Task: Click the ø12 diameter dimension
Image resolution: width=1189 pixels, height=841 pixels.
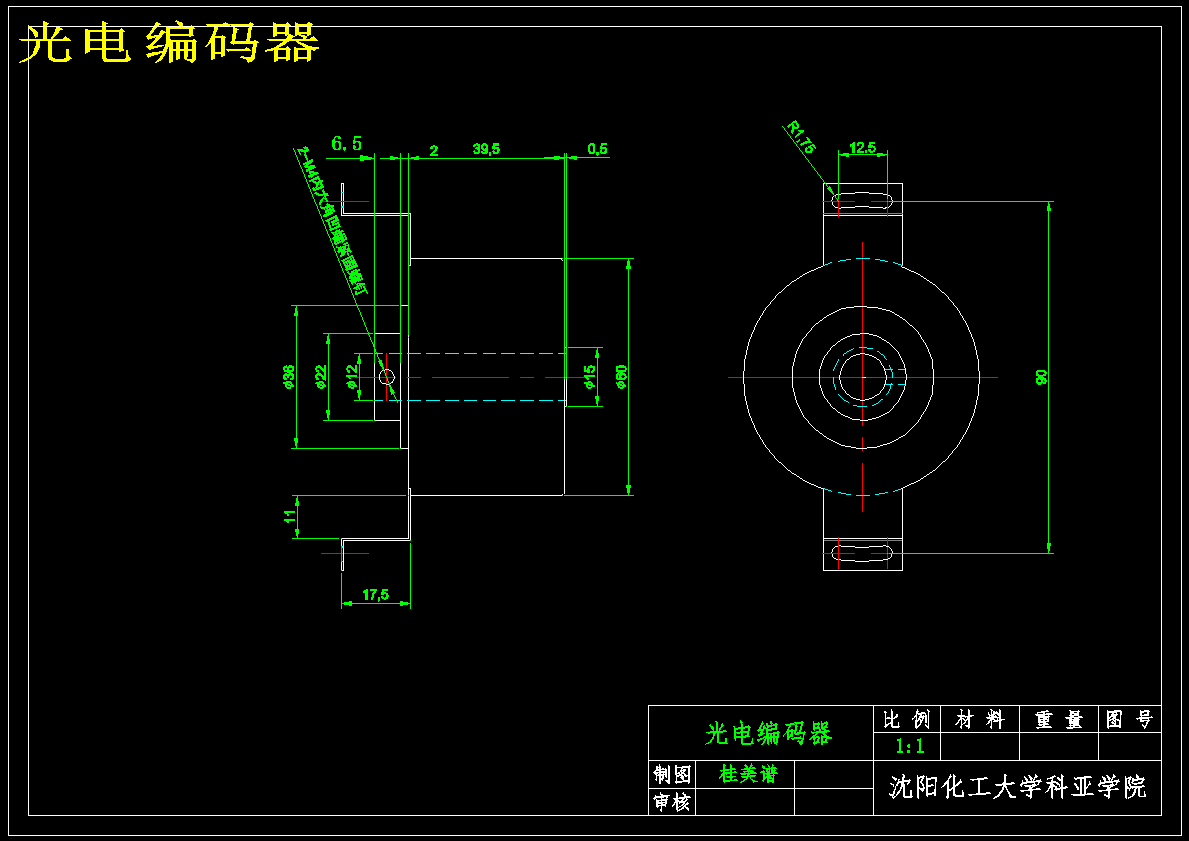Action: pos(351,377)
